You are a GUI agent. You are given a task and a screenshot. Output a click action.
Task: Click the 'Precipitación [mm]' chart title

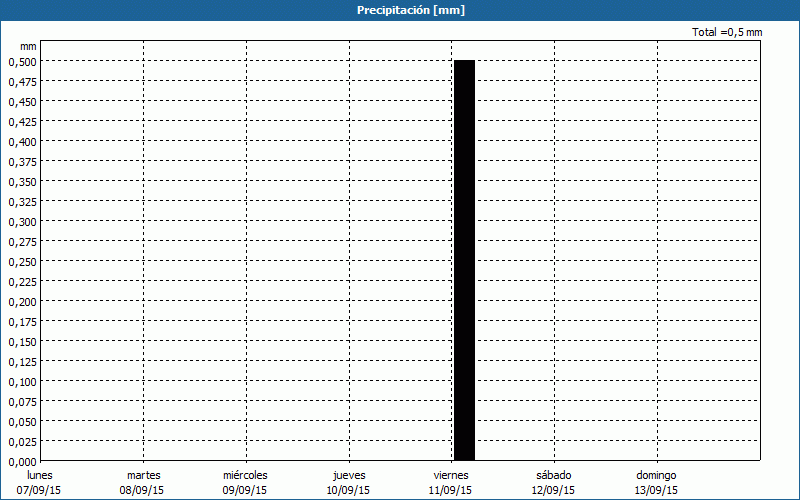[x=411, y=10]
